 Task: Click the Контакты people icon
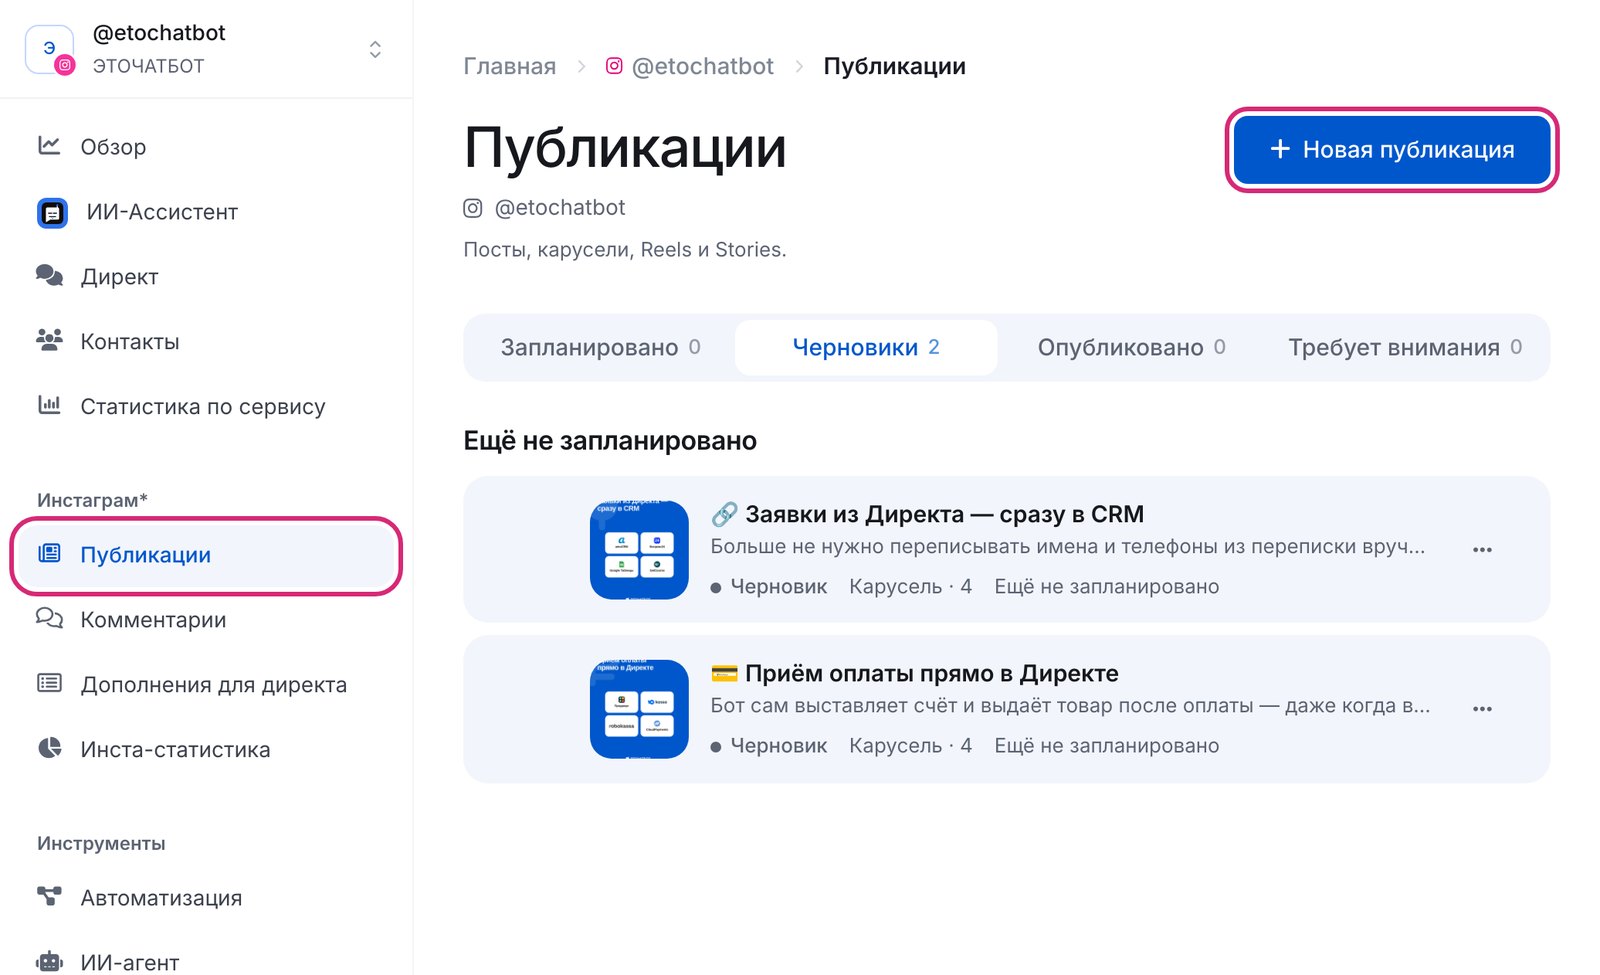(x=49, y=341)
